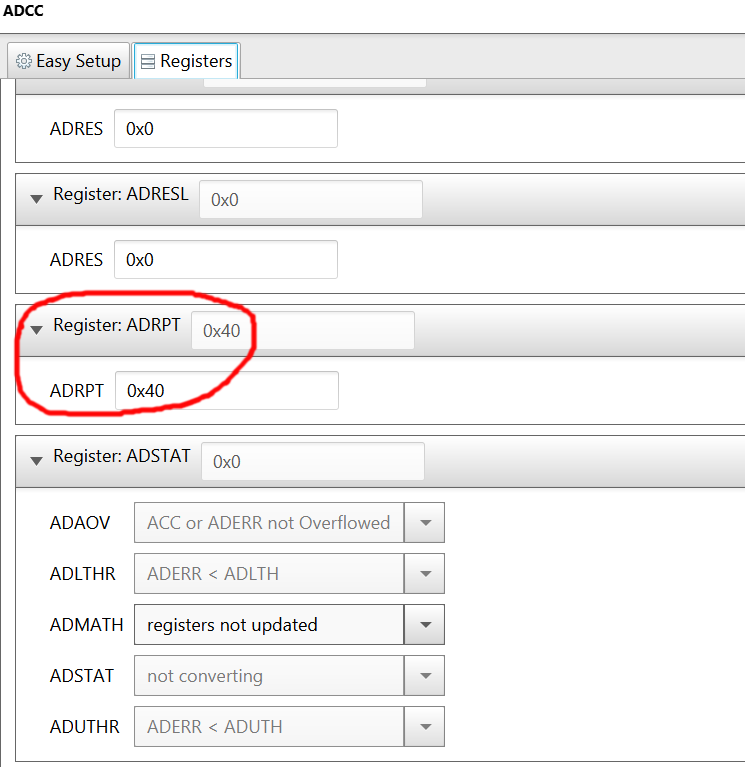Click the topmost ADRES value field
The width and height of the screenshot is (745, 767).
tap(226, 129)
